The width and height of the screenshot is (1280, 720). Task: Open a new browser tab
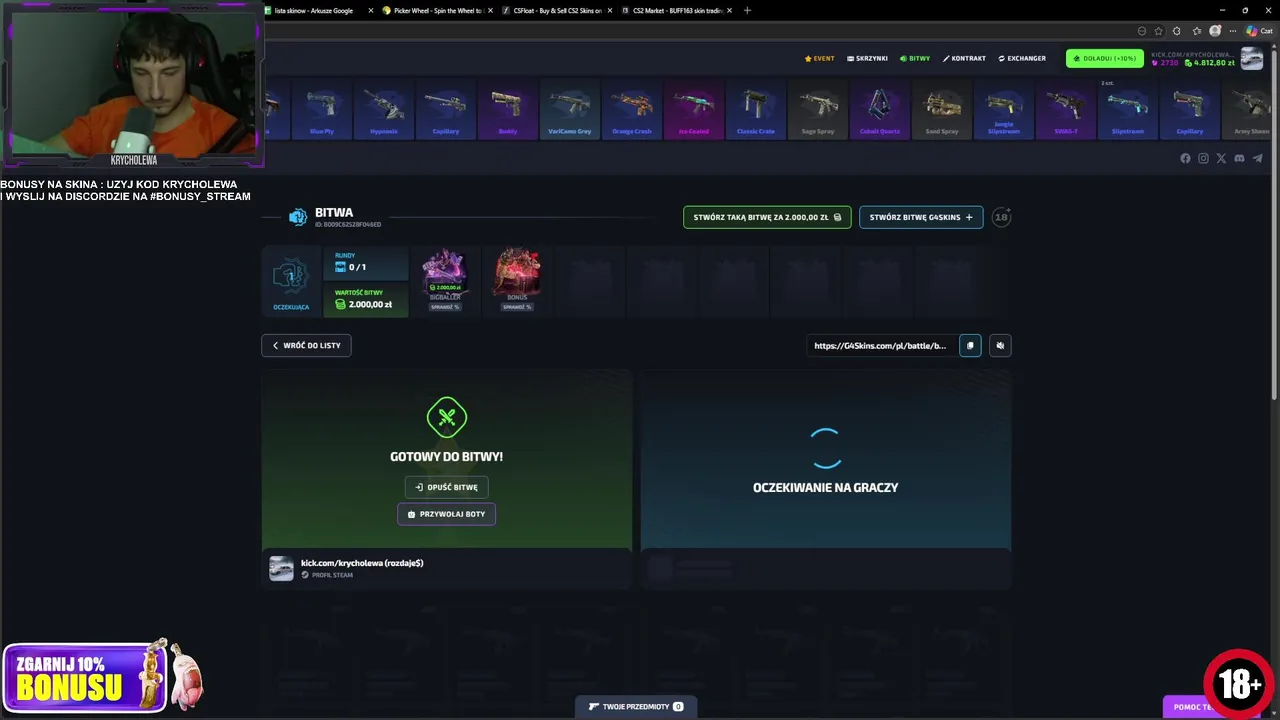click(x=747, y=10)
